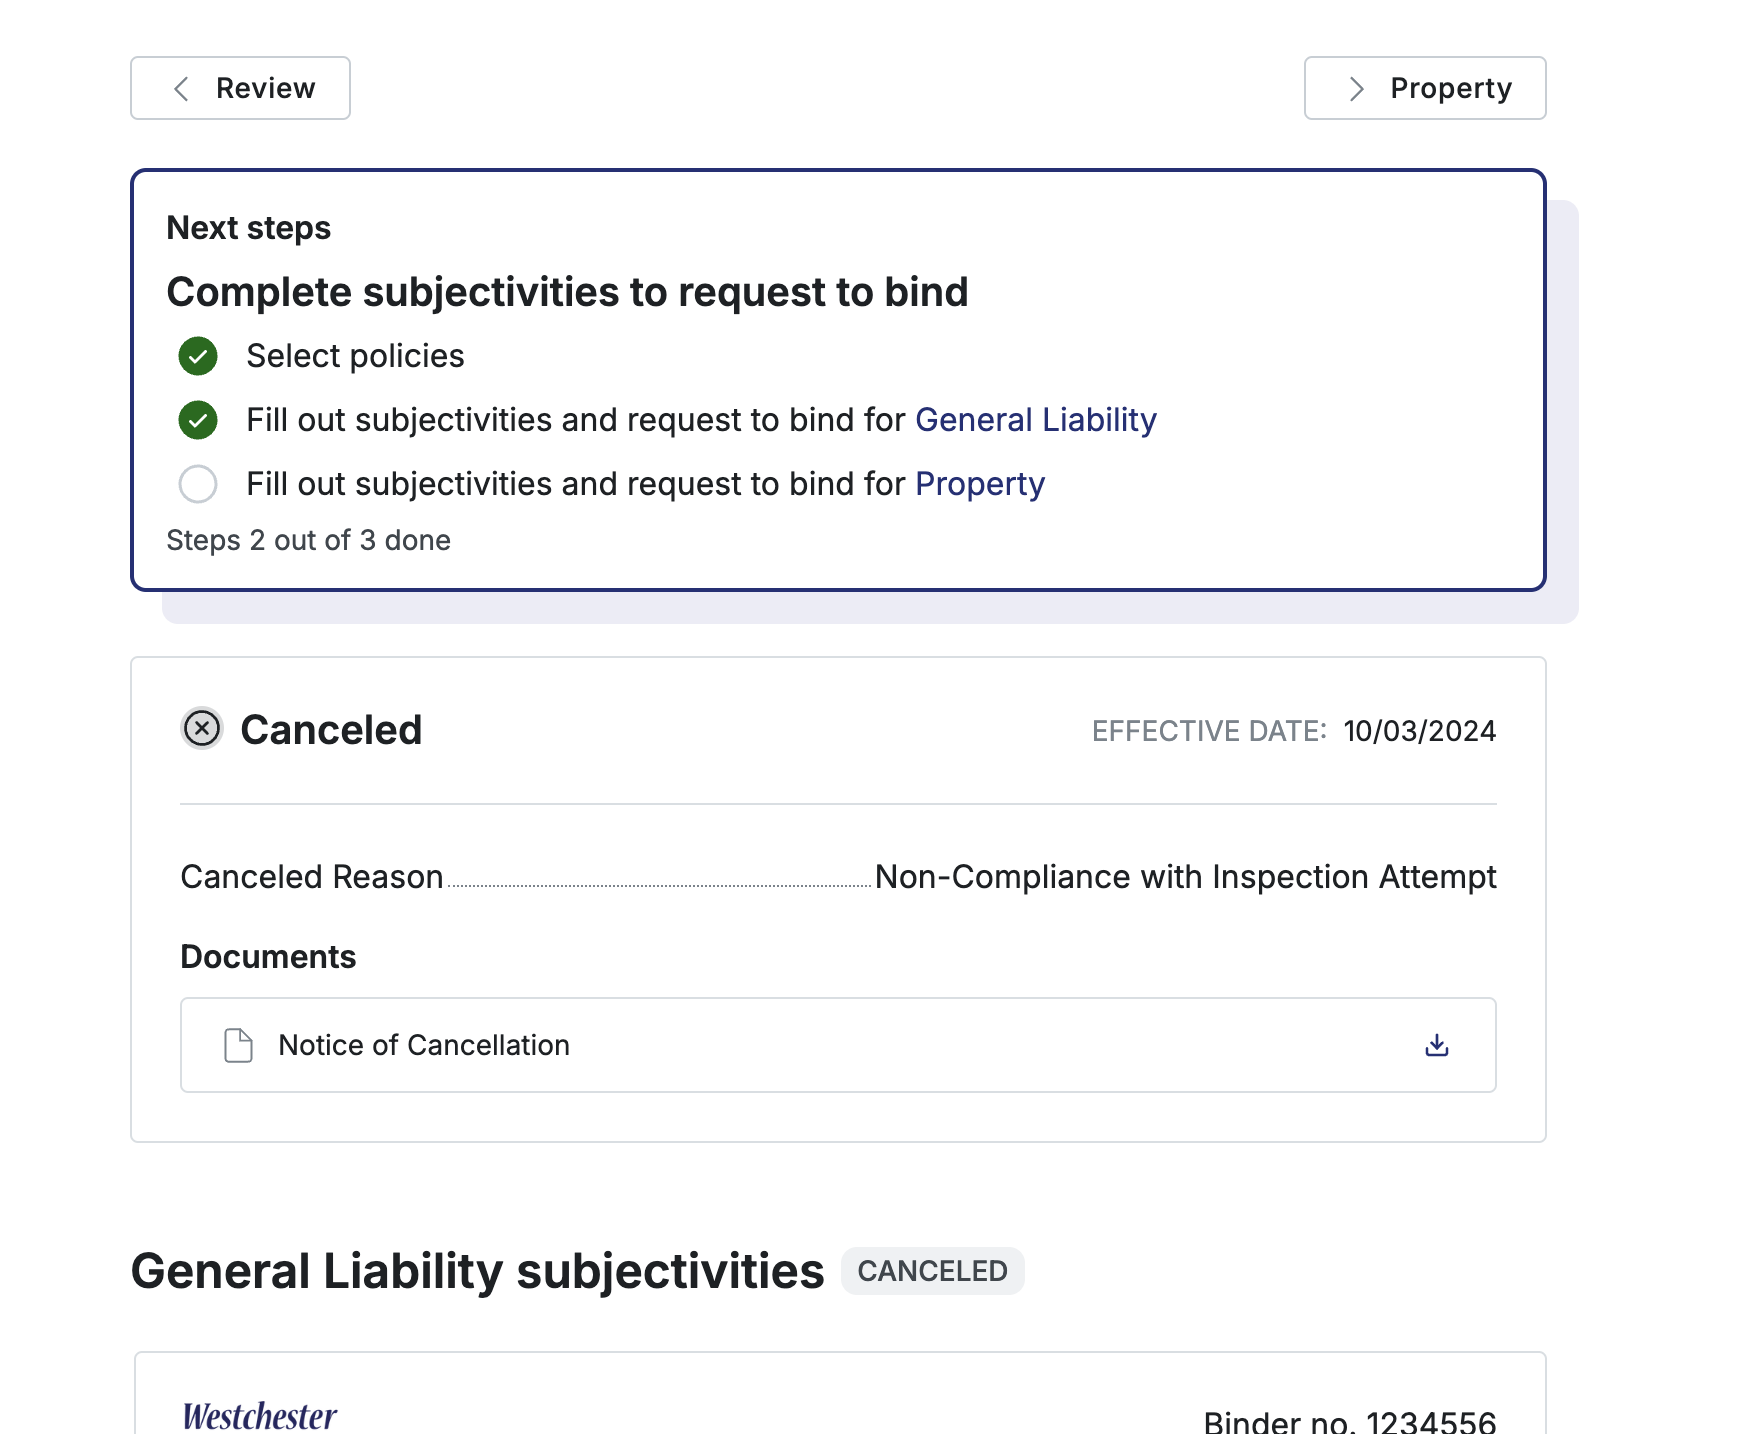Image resolution: width=1762 pixels, height=1434 pixels.
Task: Click the left chevron in Review button
Action: click(x=181, y=89)
